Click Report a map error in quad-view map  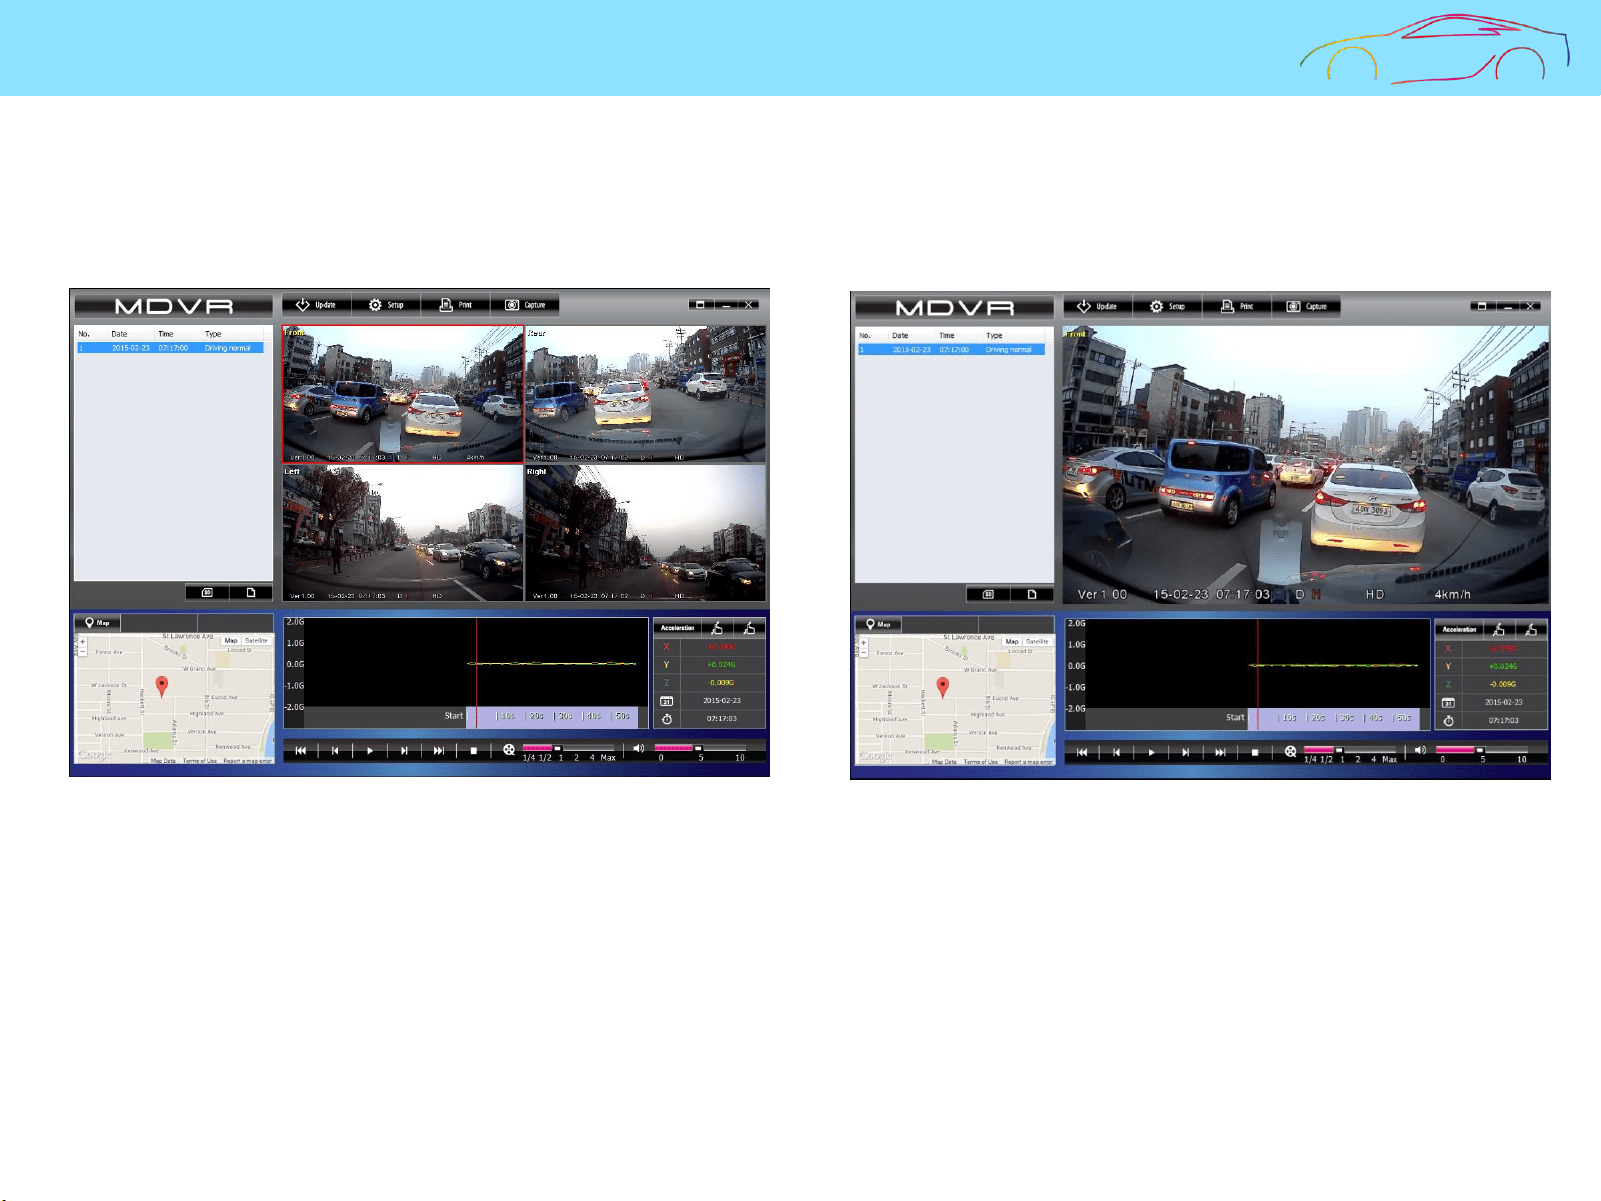tap(246, 761)
